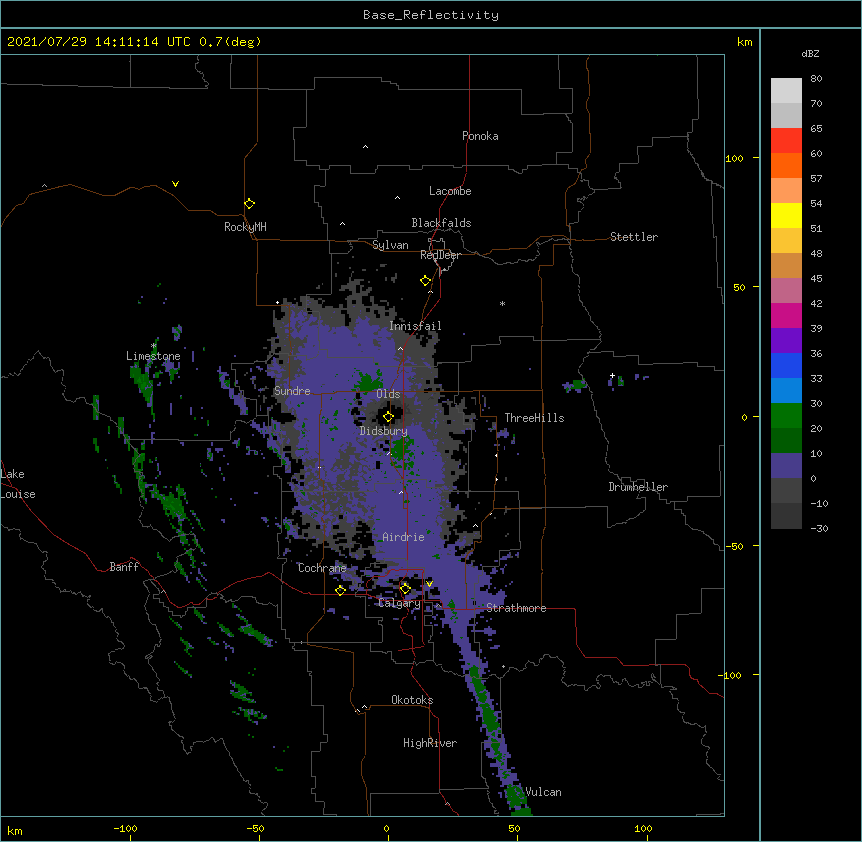Click the Airdrie city label
Screen dimensions: 862x842
[x=404, y=537]
